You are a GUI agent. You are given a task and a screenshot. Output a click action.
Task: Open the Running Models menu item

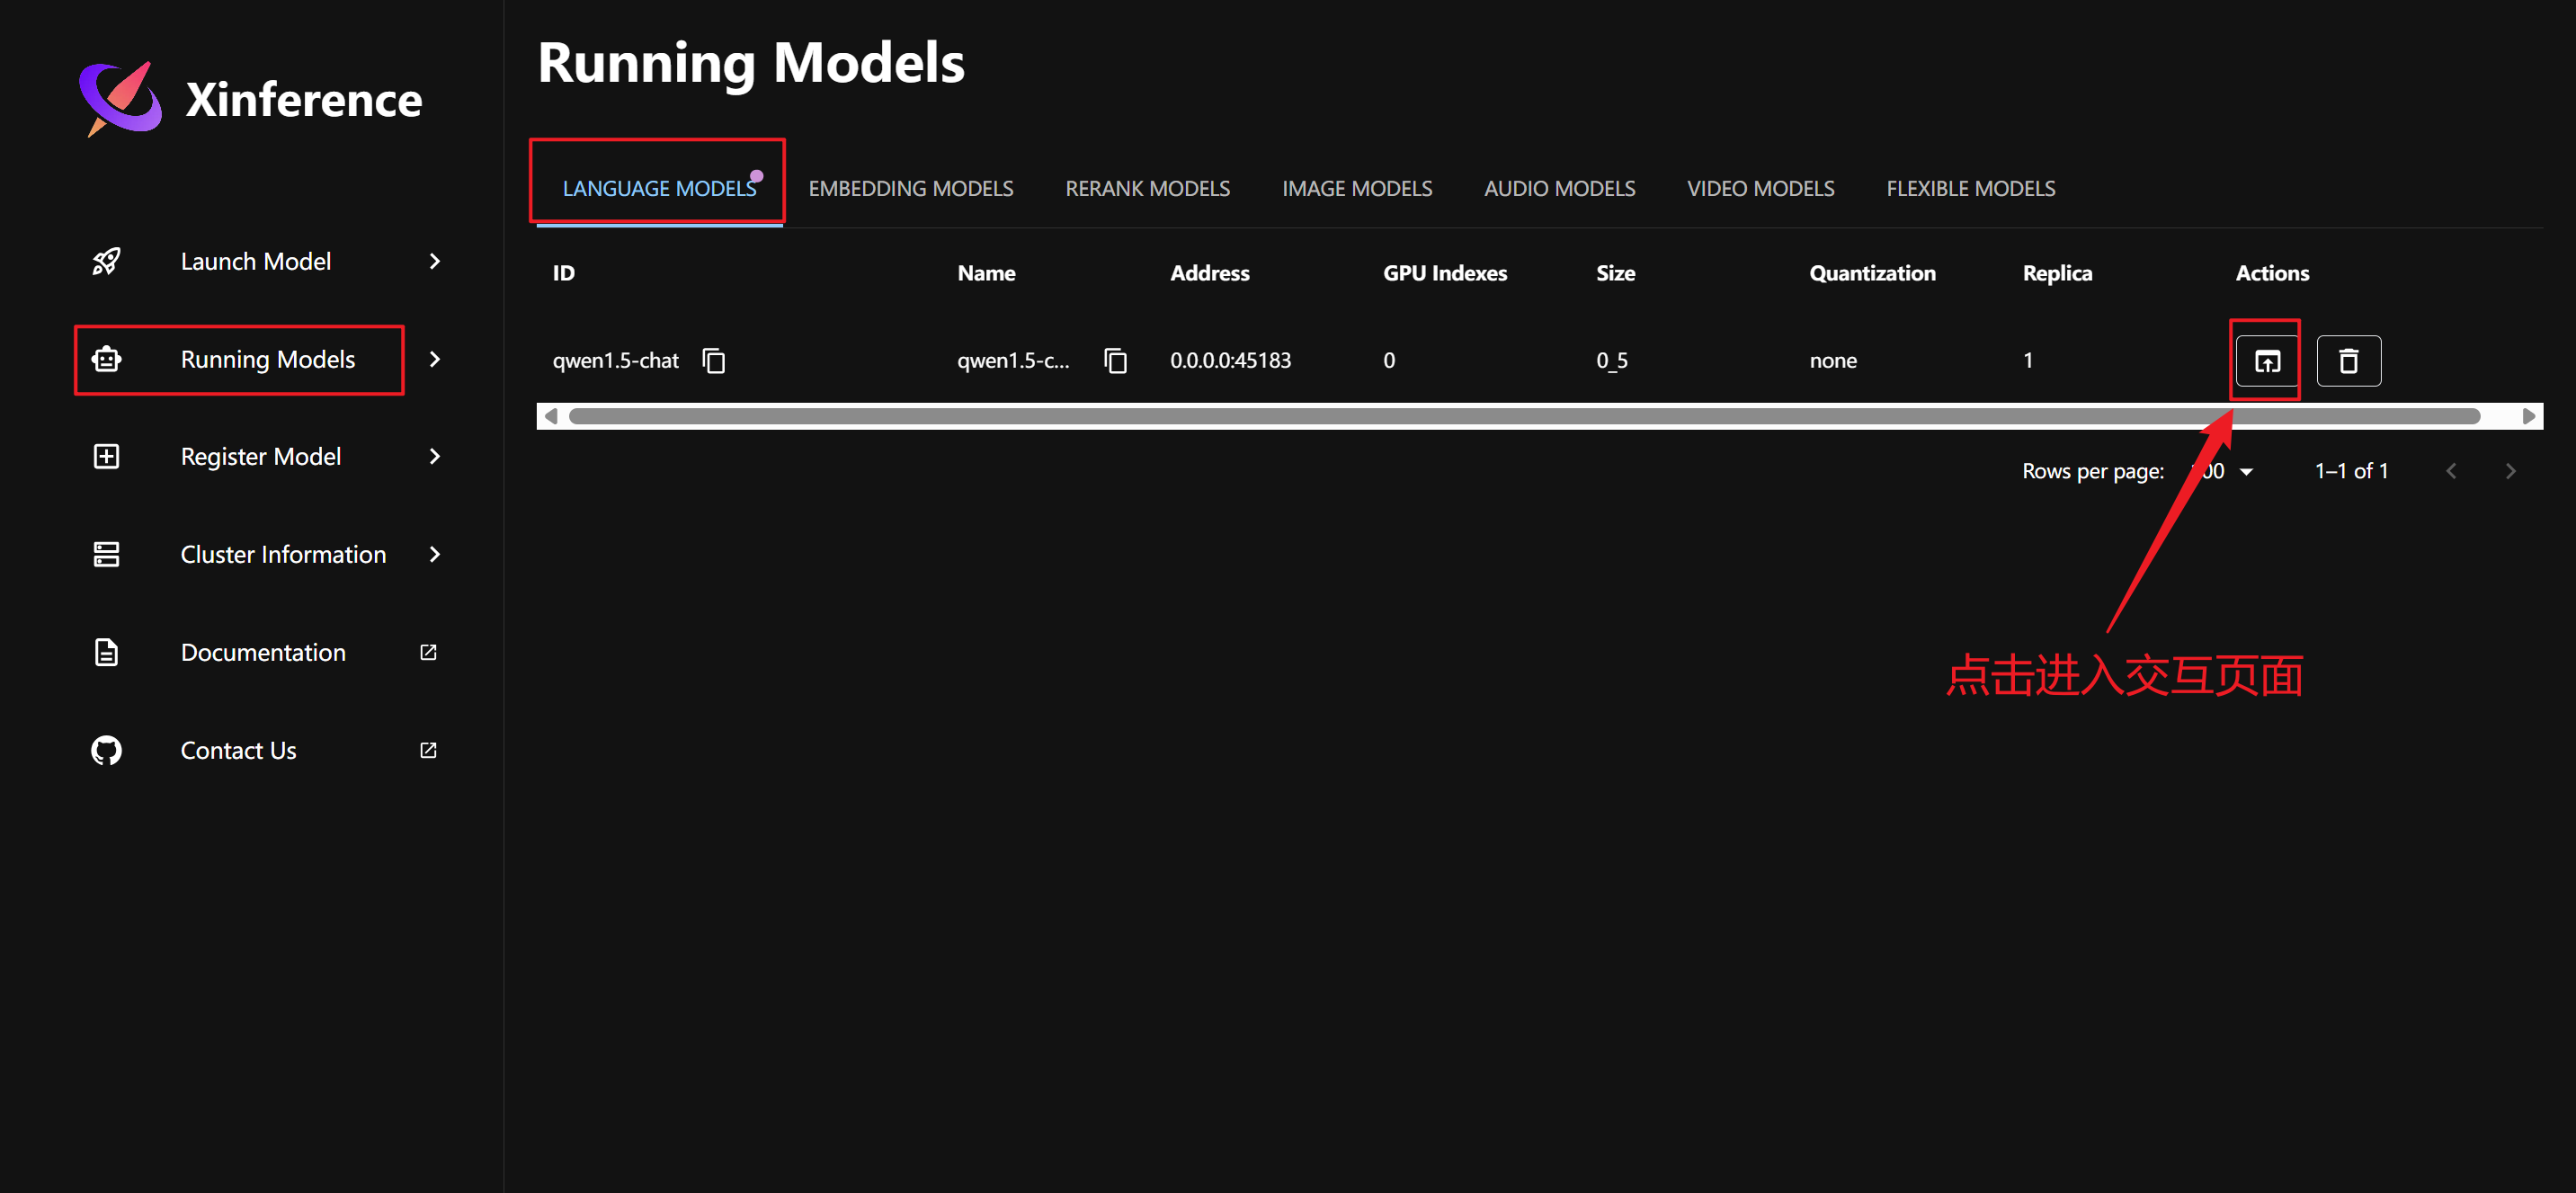pos(267,359)
